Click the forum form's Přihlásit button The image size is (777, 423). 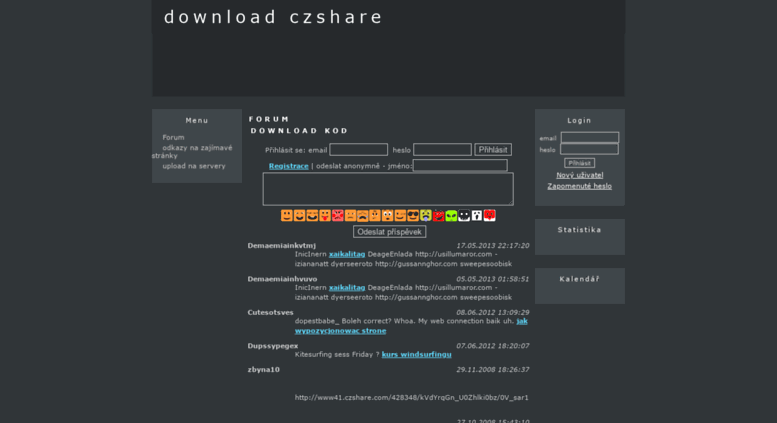[x=493, y=150]
